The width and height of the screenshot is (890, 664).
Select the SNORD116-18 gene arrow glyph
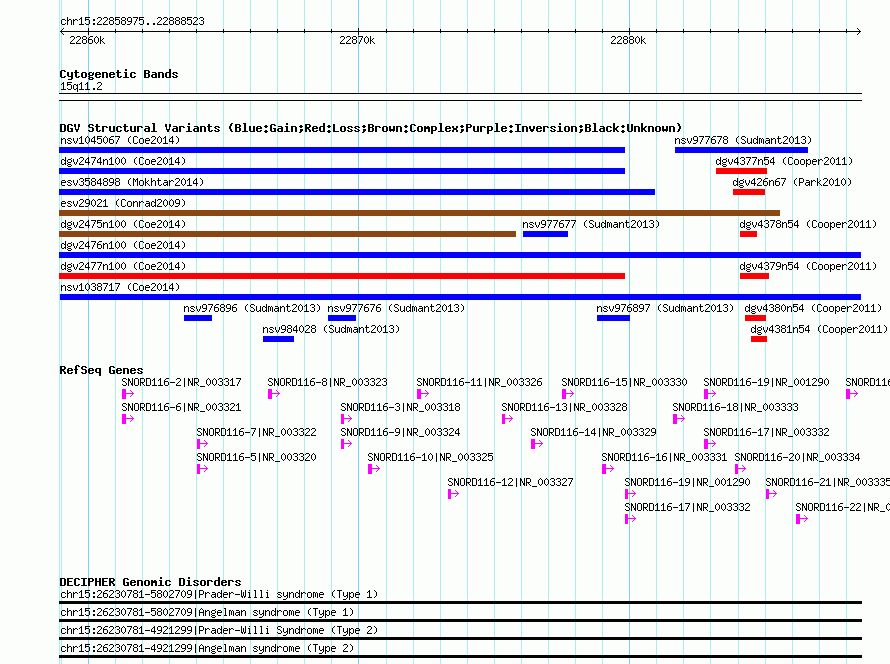(x=678, y=419)
